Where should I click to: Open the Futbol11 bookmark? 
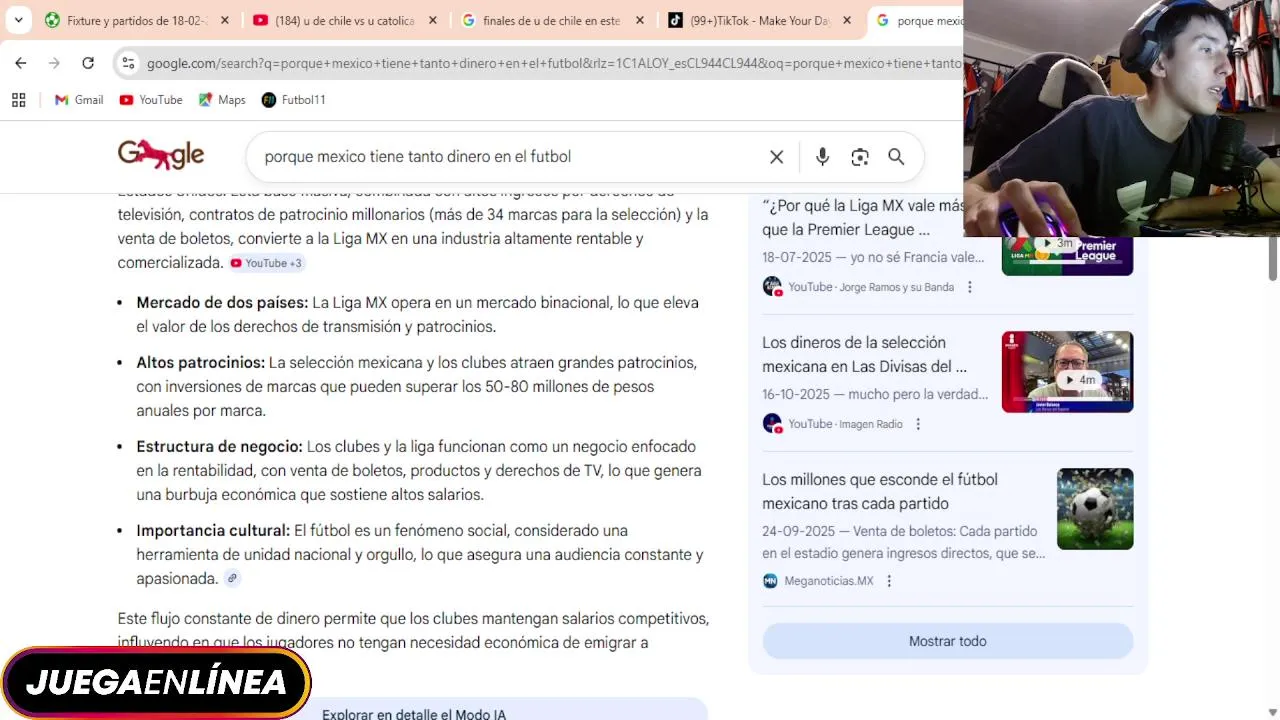tap(293, 100)
